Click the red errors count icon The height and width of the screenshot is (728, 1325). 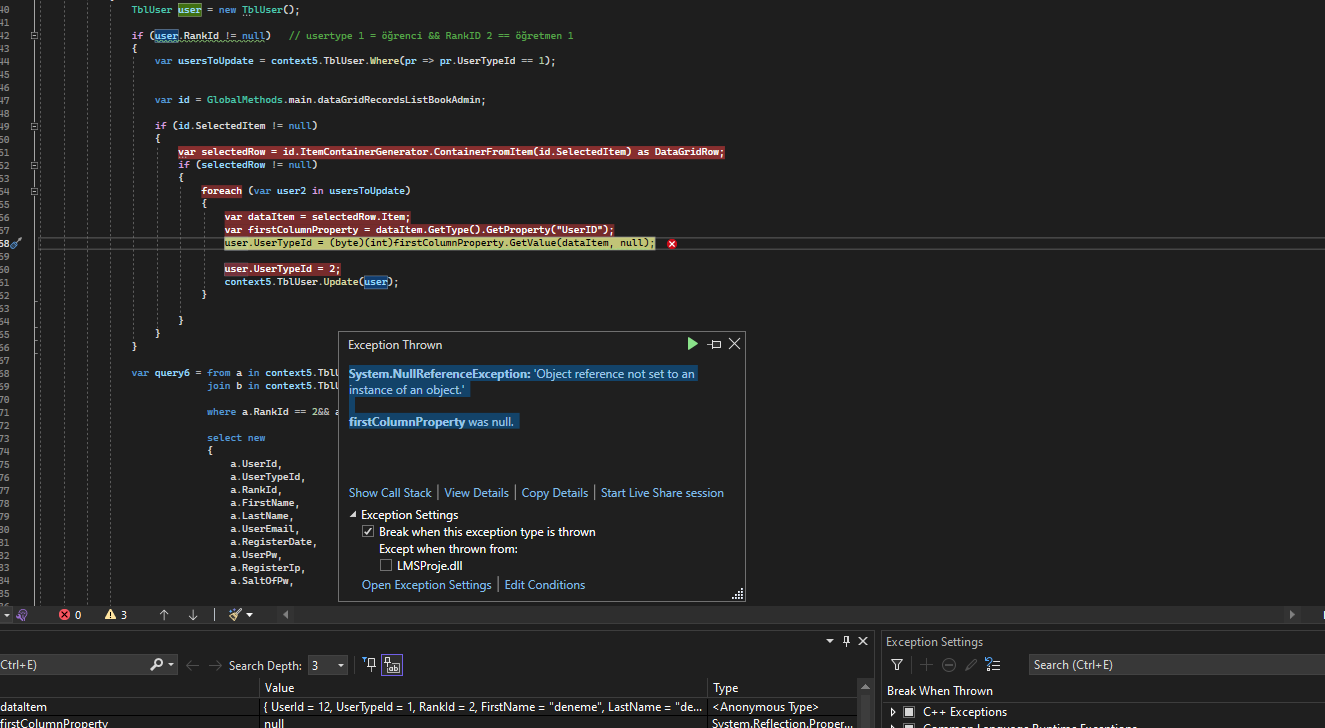(x=65, y=615)
